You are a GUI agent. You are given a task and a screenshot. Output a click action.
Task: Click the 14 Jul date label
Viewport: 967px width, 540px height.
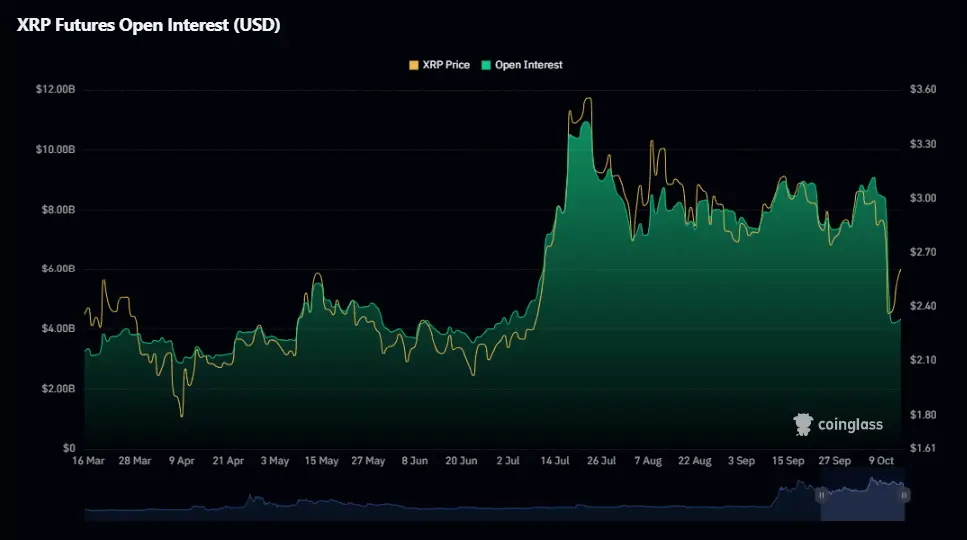pyautogui.click(x=554, y=460)
